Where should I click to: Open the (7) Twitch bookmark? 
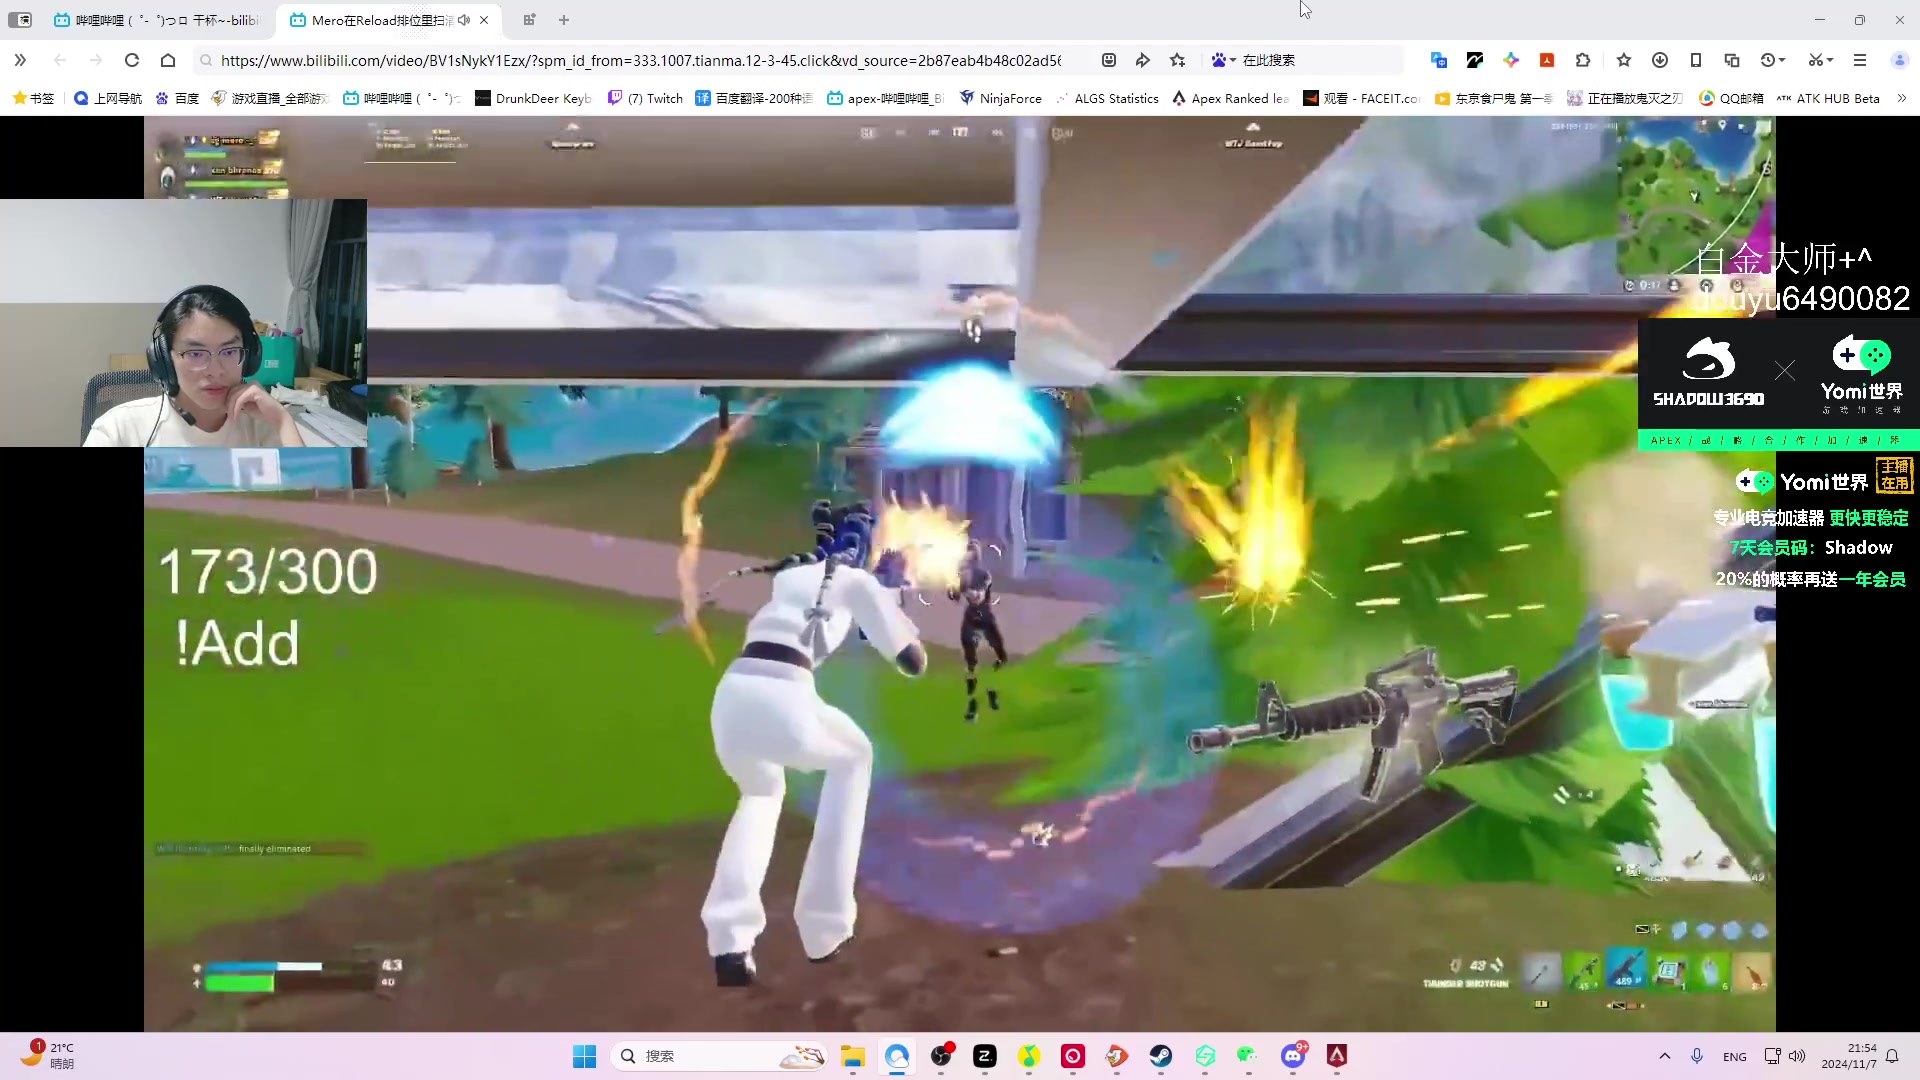click(645, 98)
